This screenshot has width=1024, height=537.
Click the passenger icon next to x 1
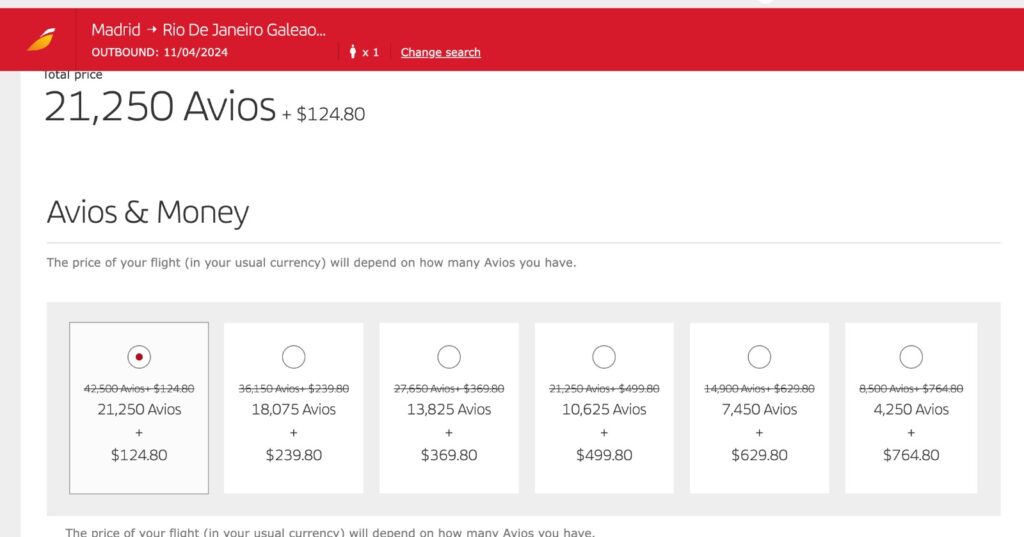[353, 52]
